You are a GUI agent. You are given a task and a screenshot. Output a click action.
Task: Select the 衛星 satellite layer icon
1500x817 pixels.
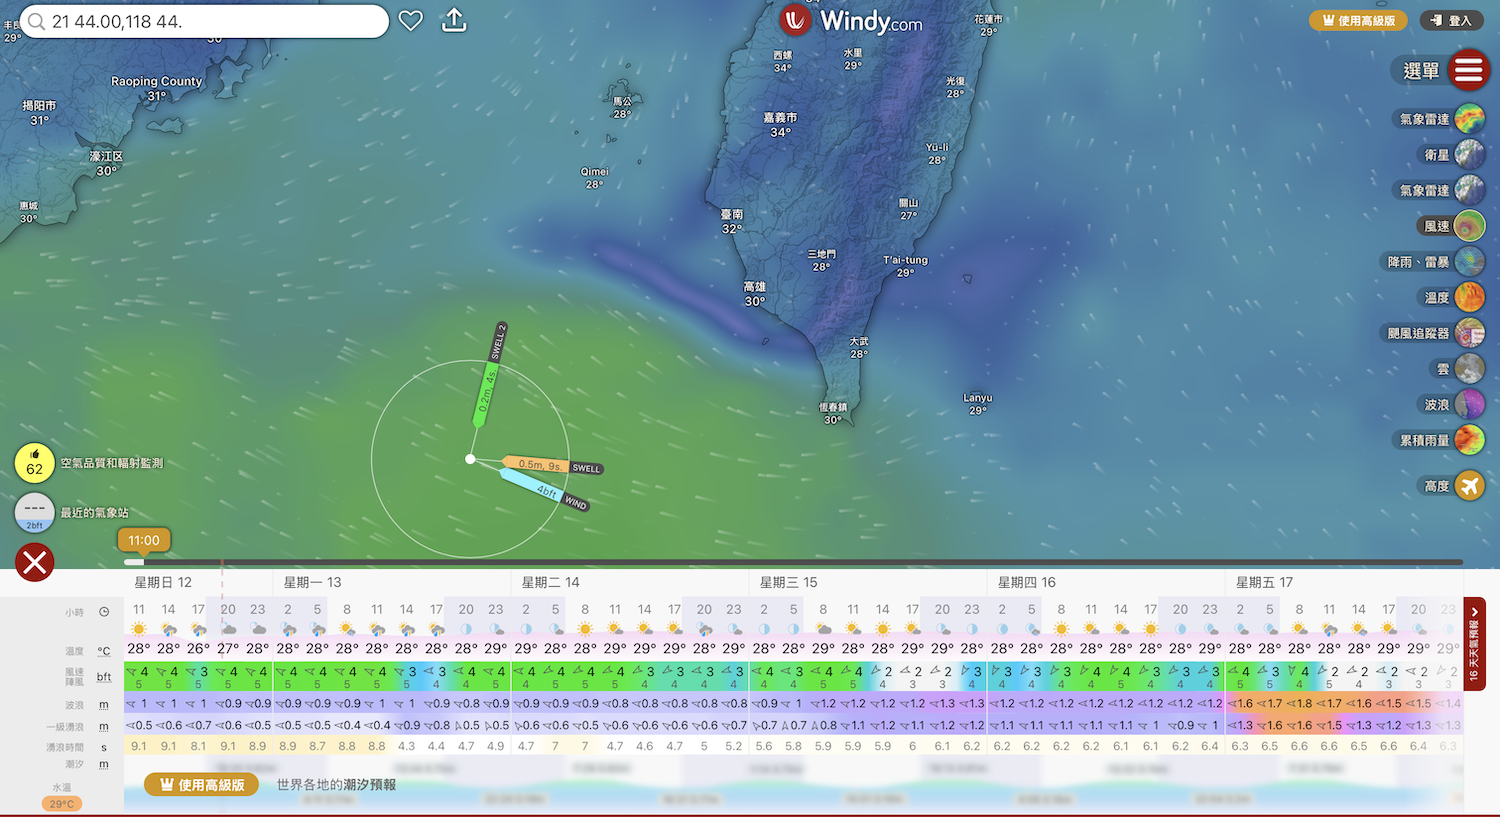click(1469, 155)
